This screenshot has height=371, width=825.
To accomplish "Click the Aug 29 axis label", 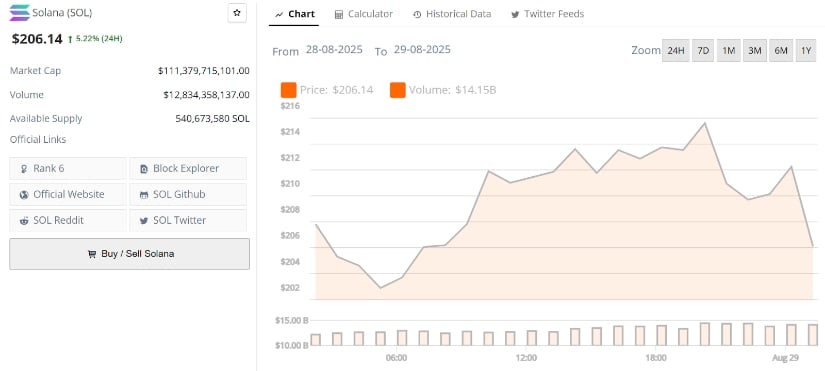I will click(786, 358).
